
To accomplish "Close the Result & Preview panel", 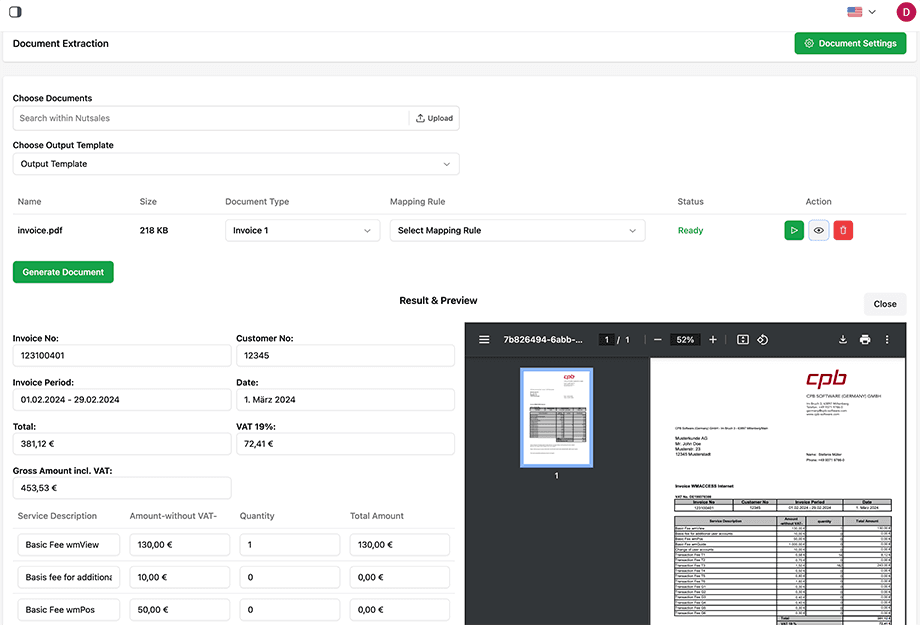I will click(885, 304).
